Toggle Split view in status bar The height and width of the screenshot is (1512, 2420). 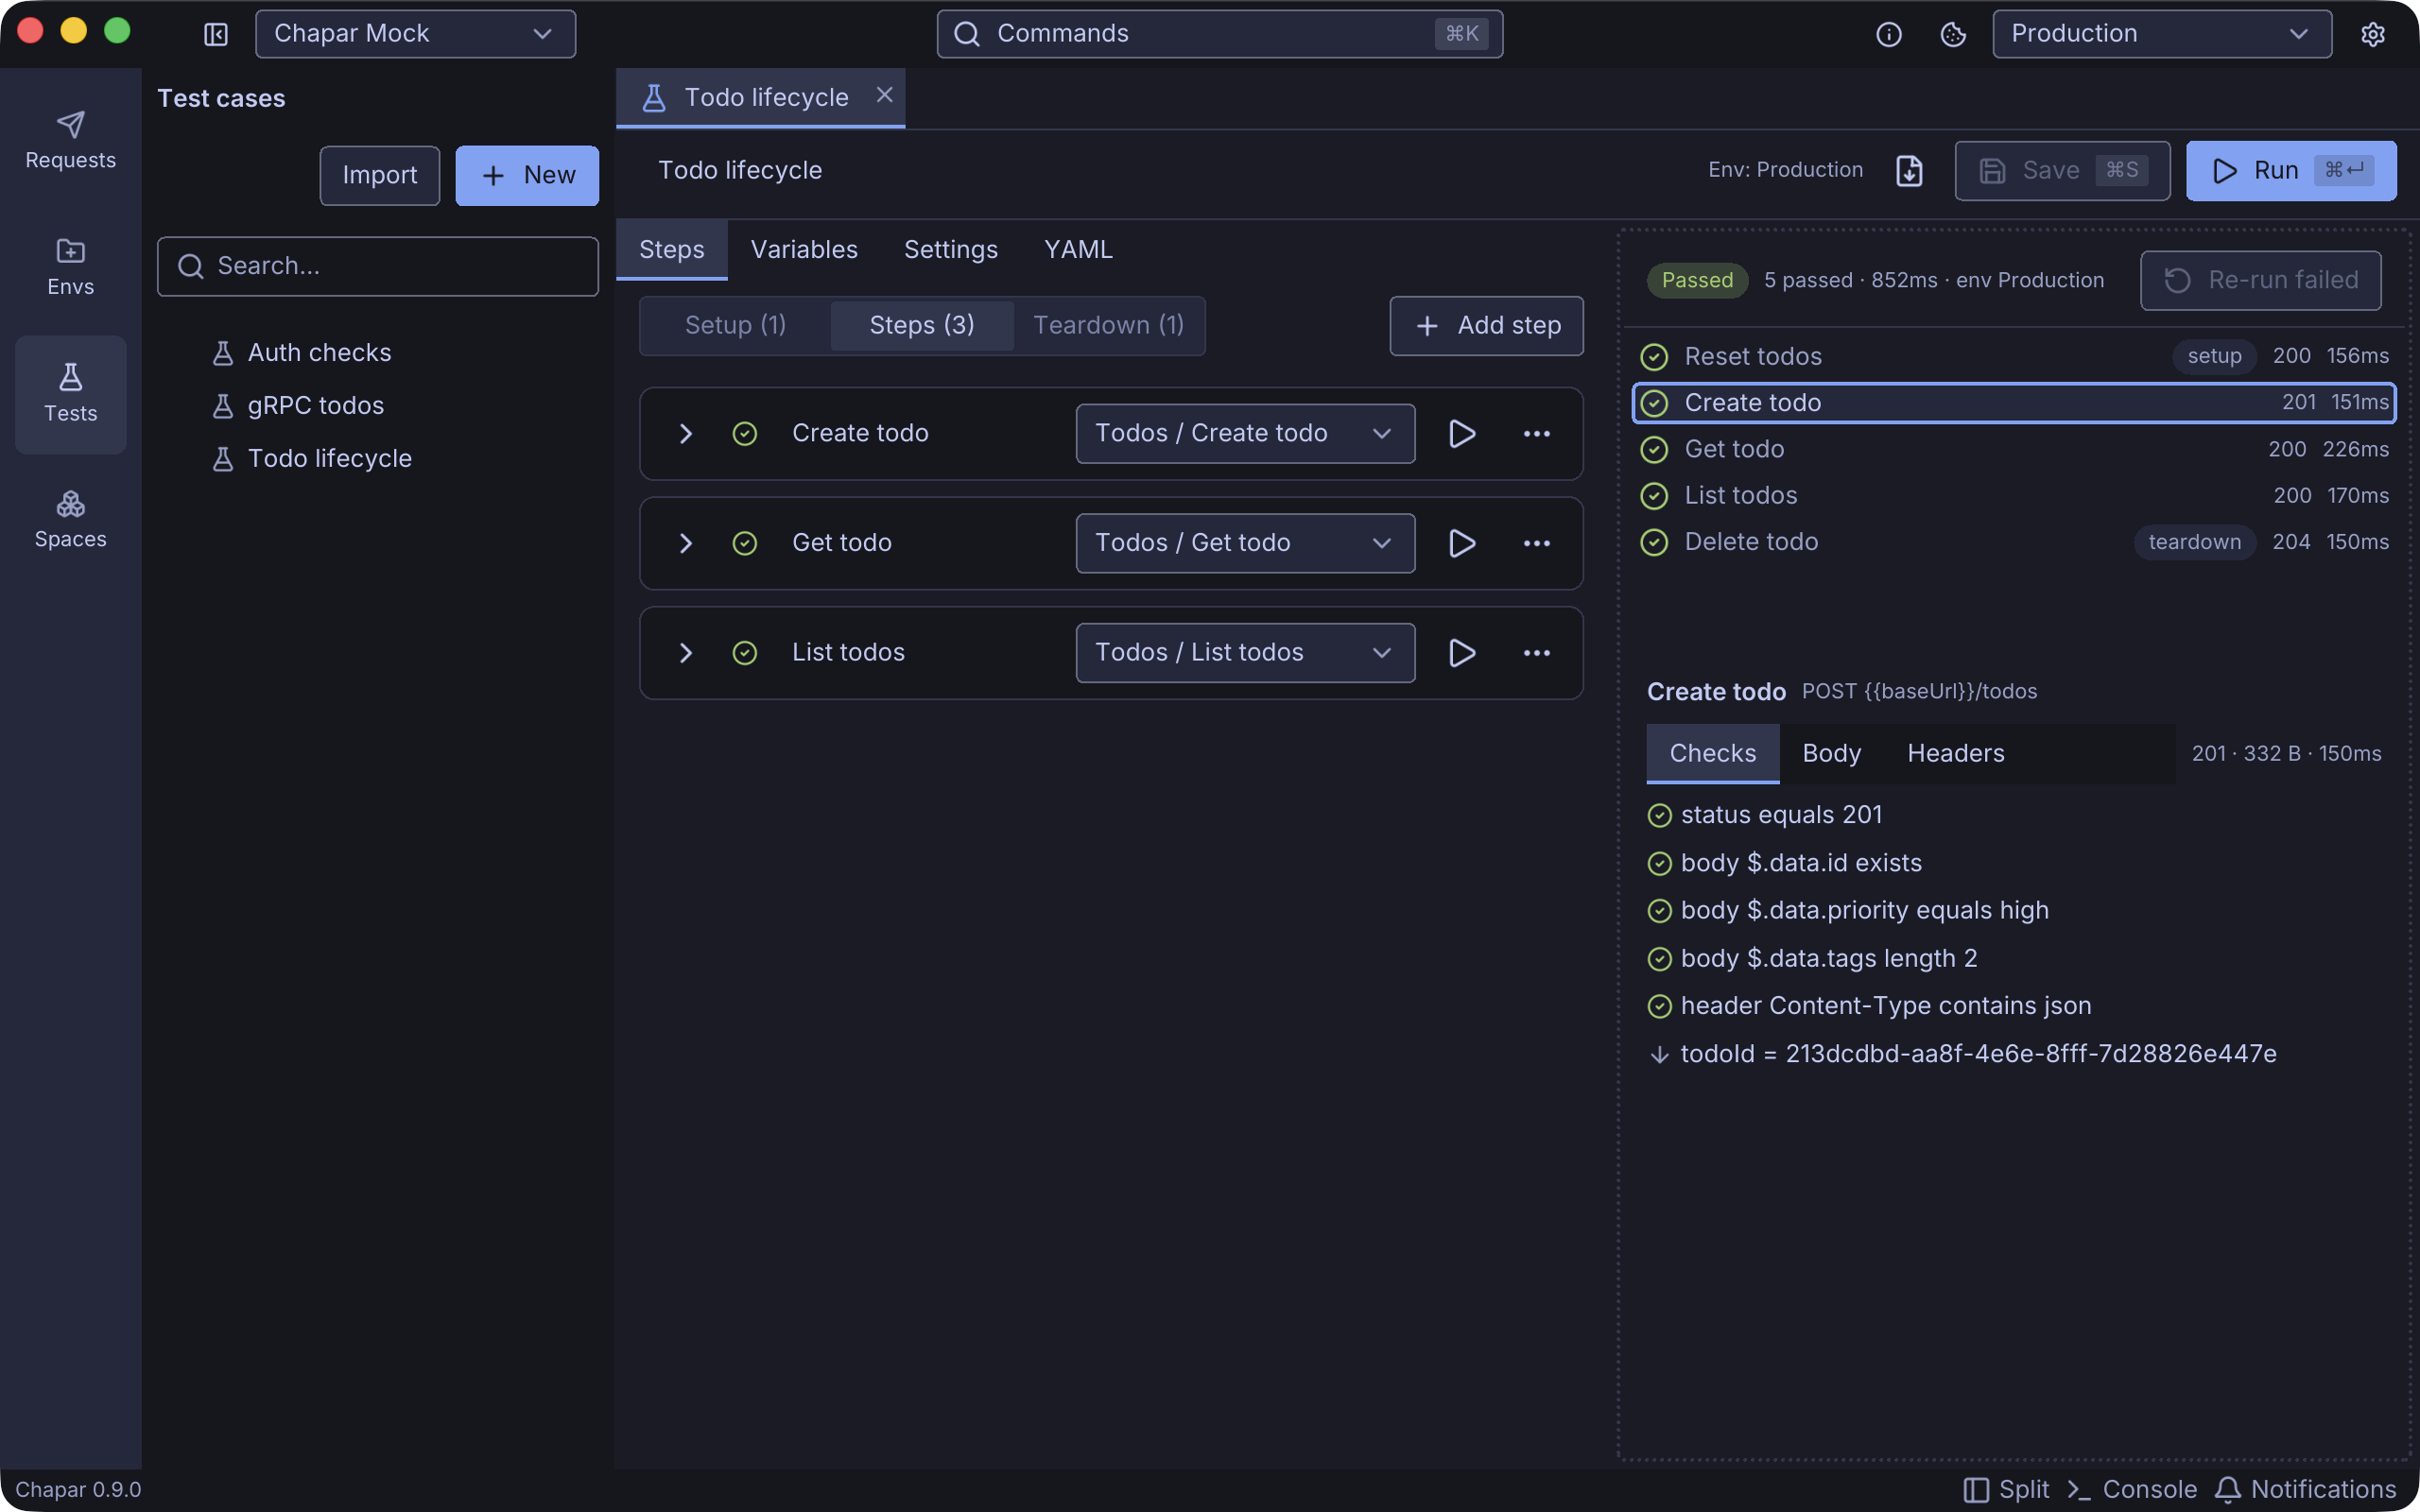(2007, 1490)
